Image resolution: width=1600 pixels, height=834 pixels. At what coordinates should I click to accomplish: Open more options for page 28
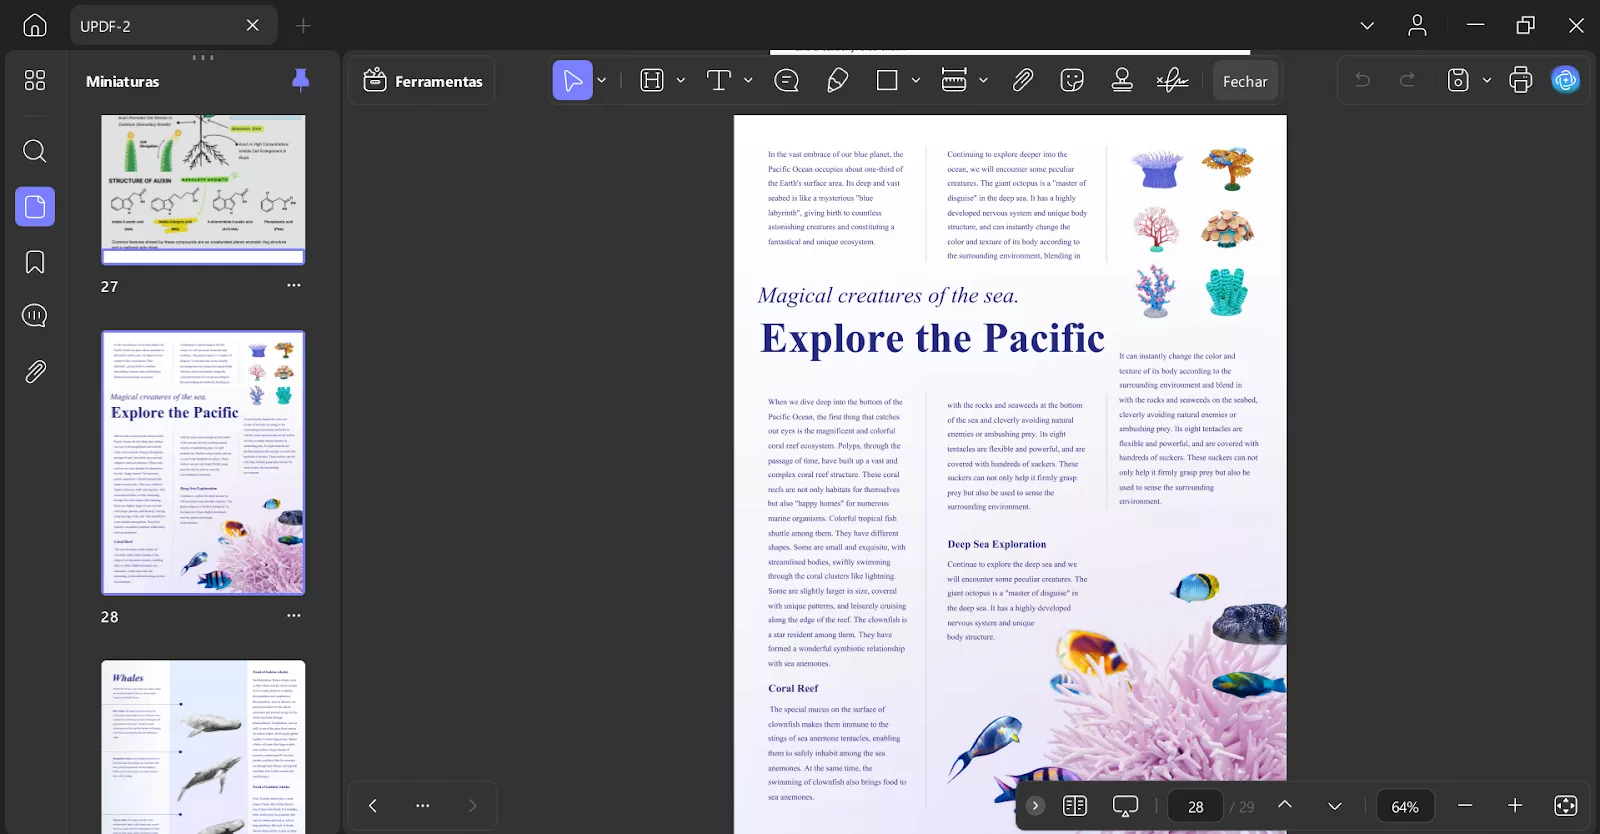pyautogui.click(x=293, y=615)
